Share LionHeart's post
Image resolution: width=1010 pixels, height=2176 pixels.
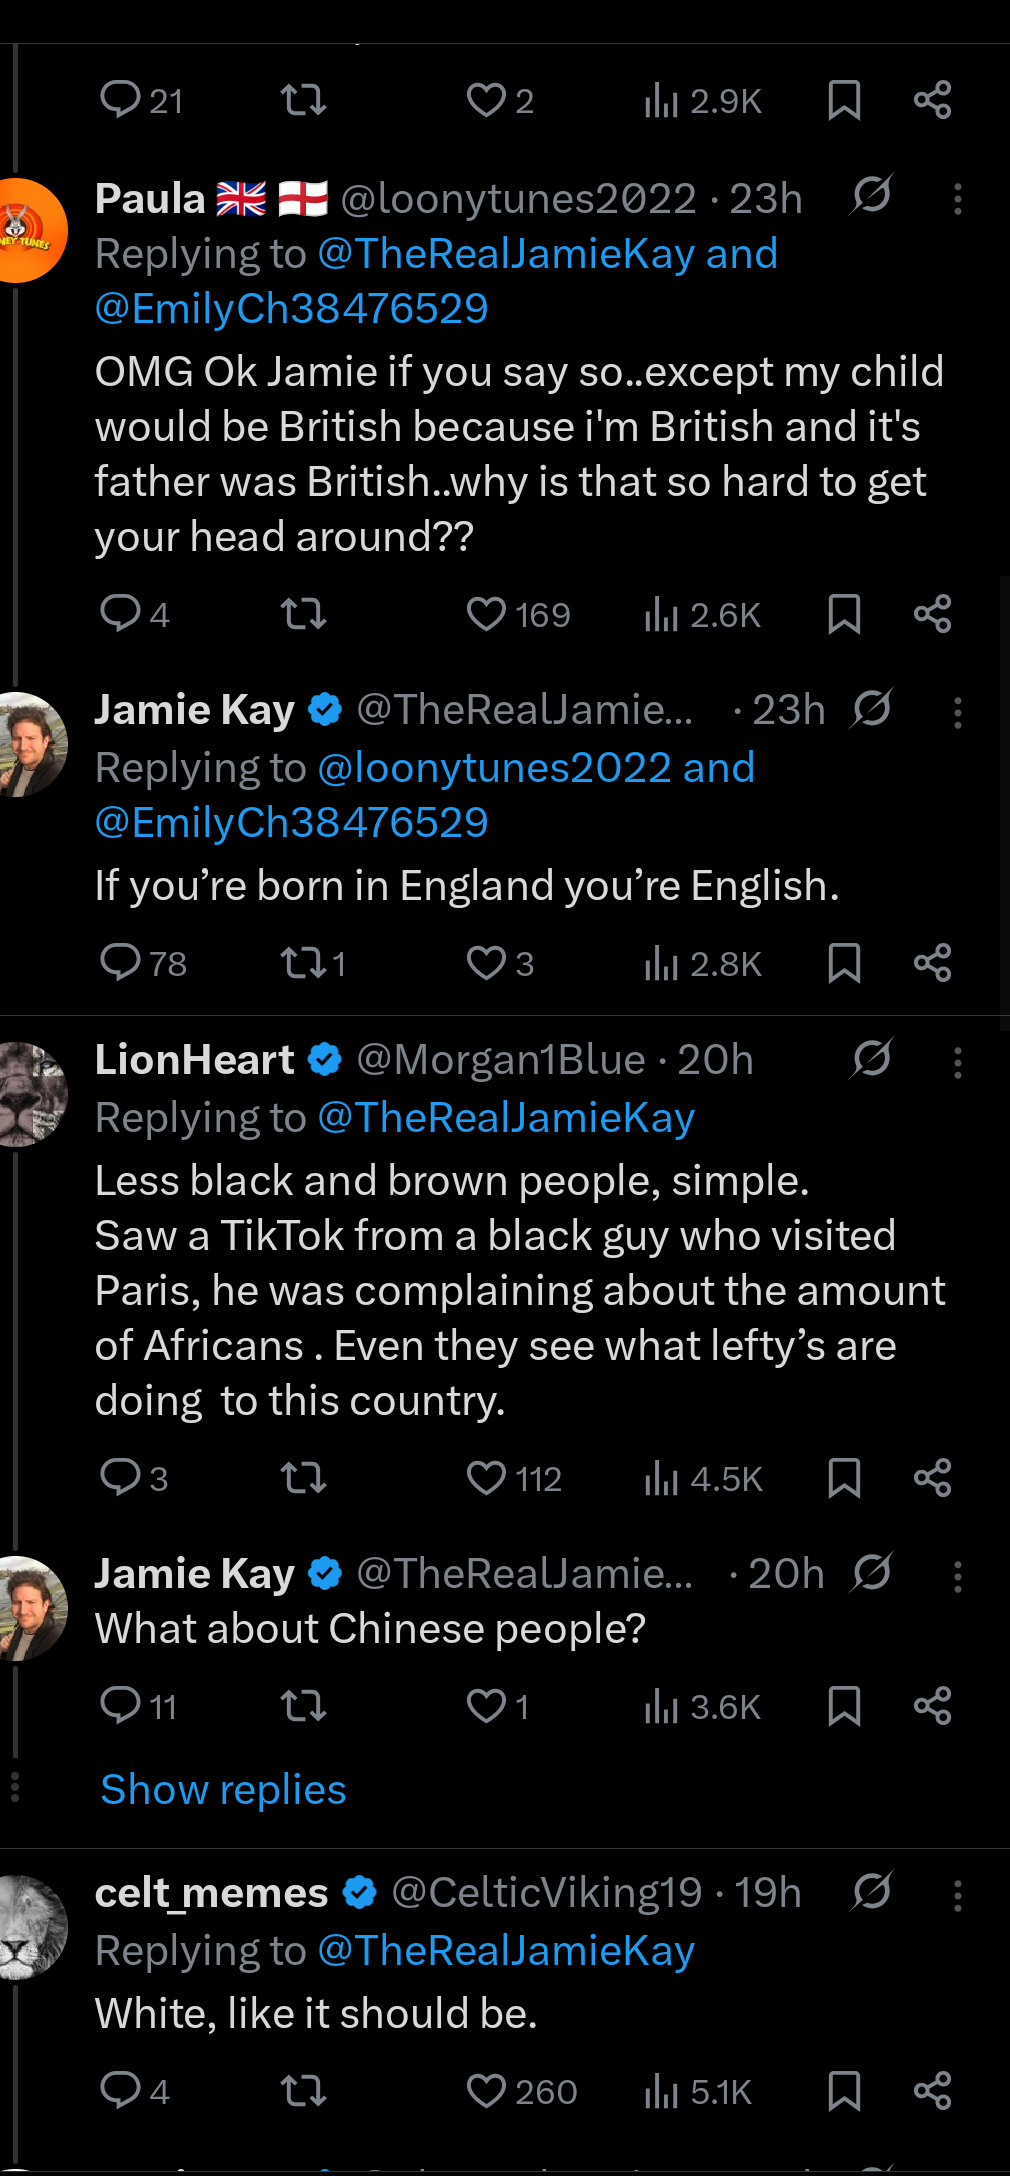932,1478
